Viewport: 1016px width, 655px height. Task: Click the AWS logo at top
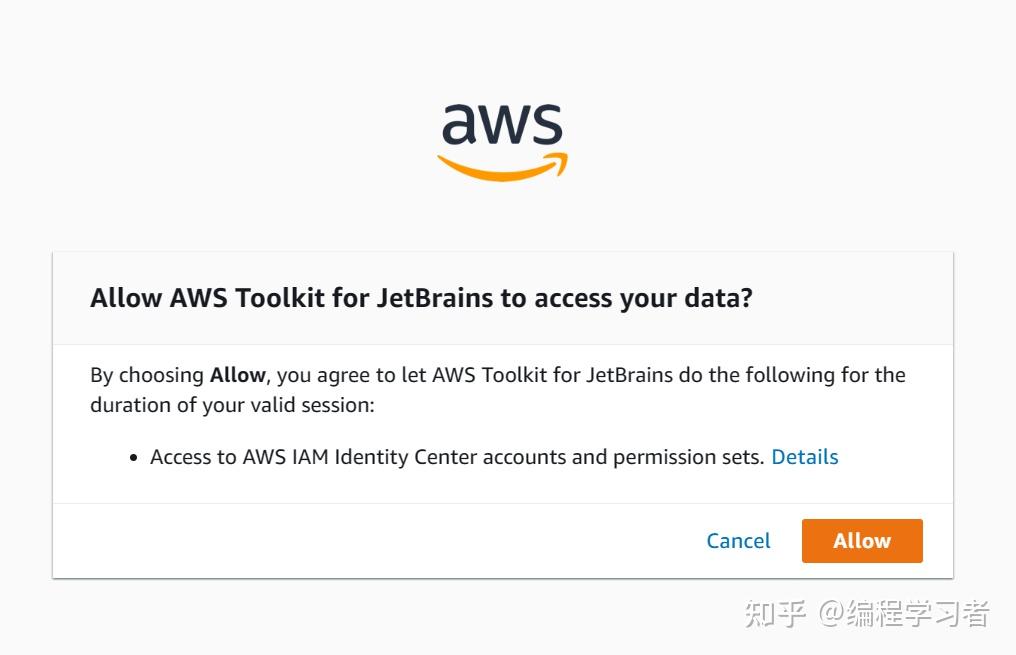coord(502,140)
